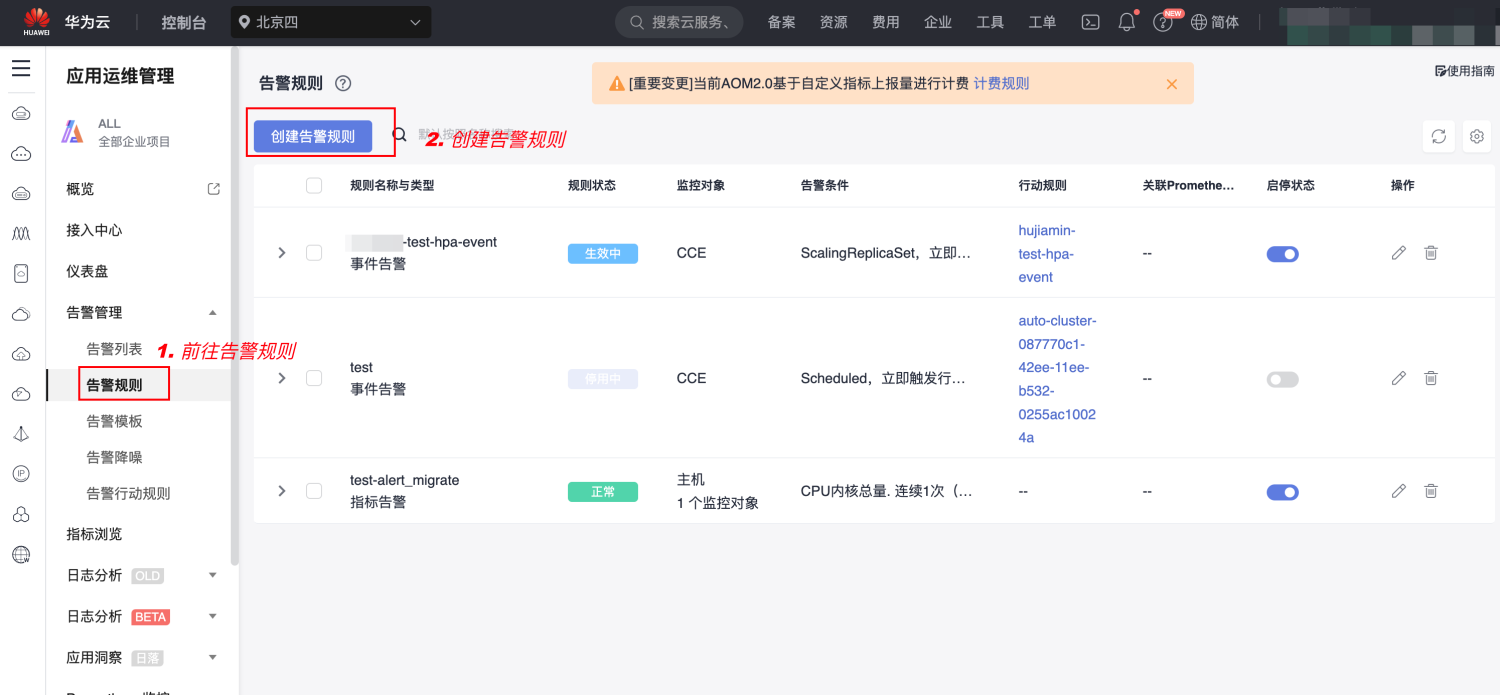Expand the 日志分析 BETA menu group
The height and width of the screenshot is (695, 1500).
[x=212, y=616]
